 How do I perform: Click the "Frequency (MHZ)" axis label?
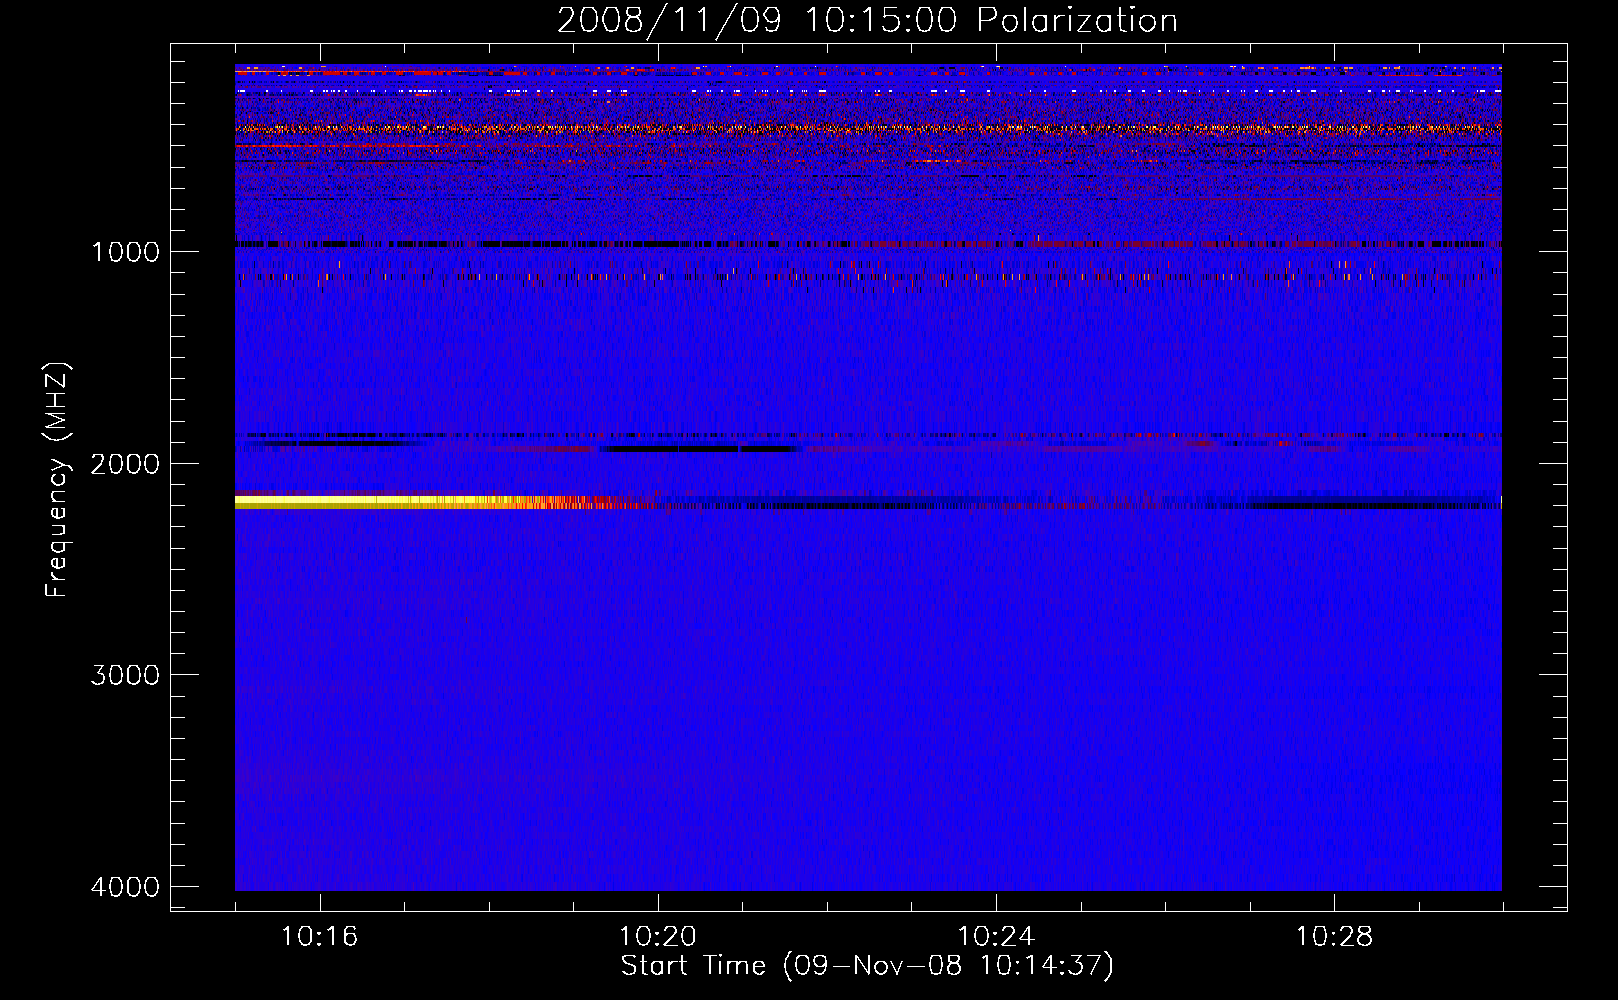(x=58, y=480)
